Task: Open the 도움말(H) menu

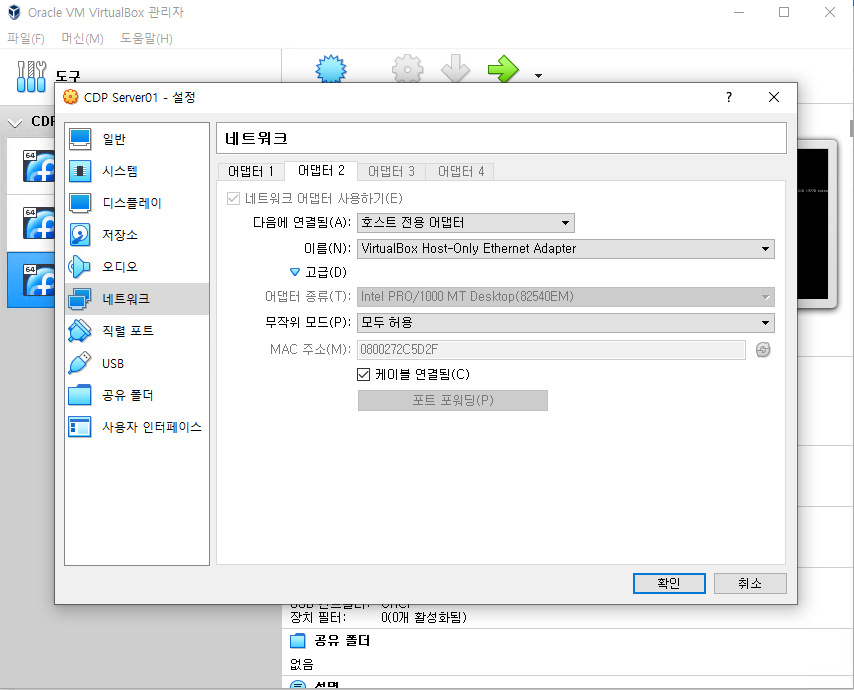Action: click(146, 39)
